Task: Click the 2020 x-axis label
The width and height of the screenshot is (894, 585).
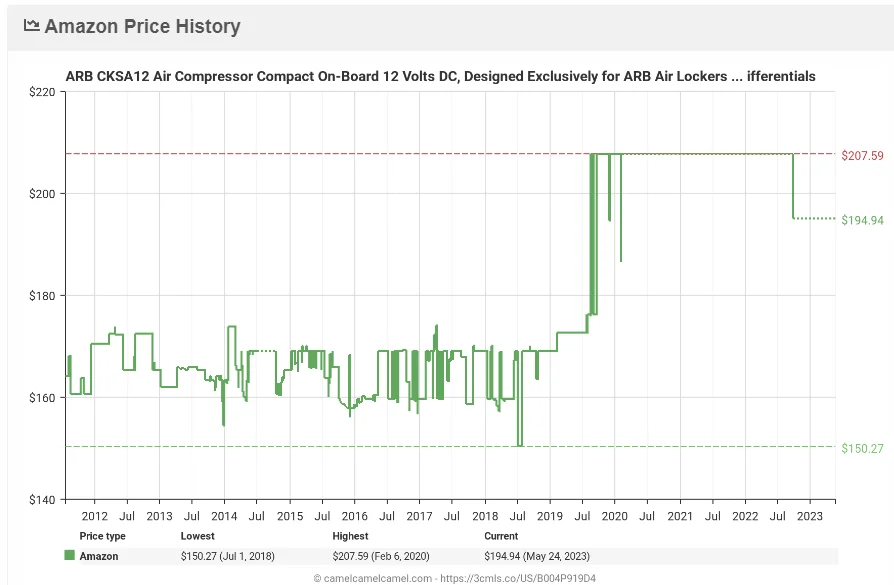Action: pyautogui.click(x=615, y=517)
